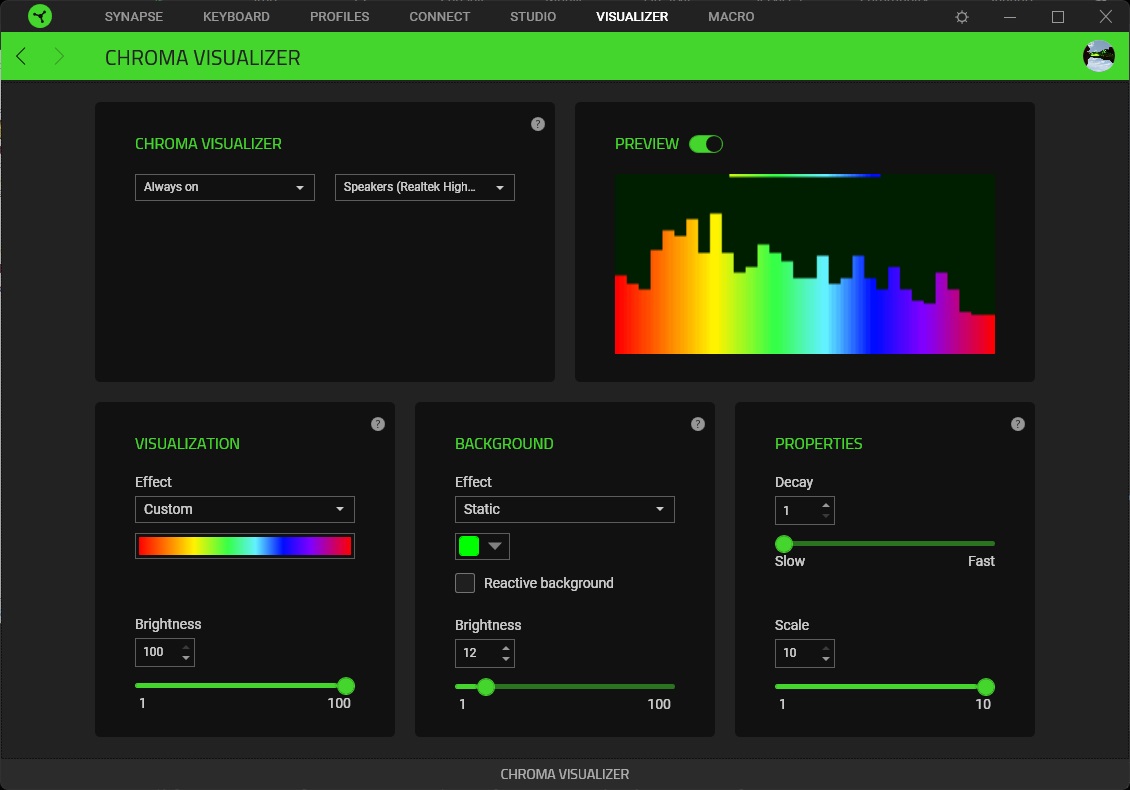The image size is (1130, 790).
Task: Click the Scale slider handle
Action: pyautogui.click(x=986, y=687)
